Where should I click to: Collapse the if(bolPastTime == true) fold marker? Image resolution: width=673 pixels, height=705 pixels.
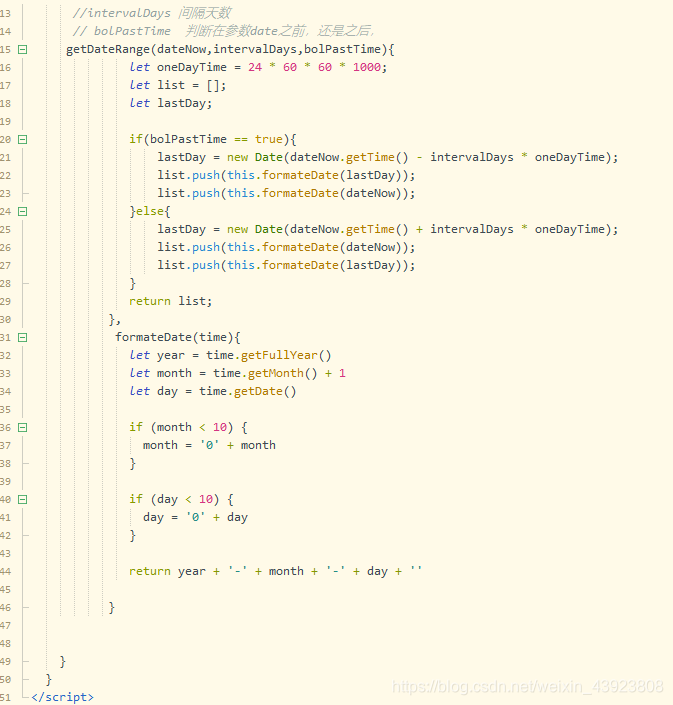[22, 139]
